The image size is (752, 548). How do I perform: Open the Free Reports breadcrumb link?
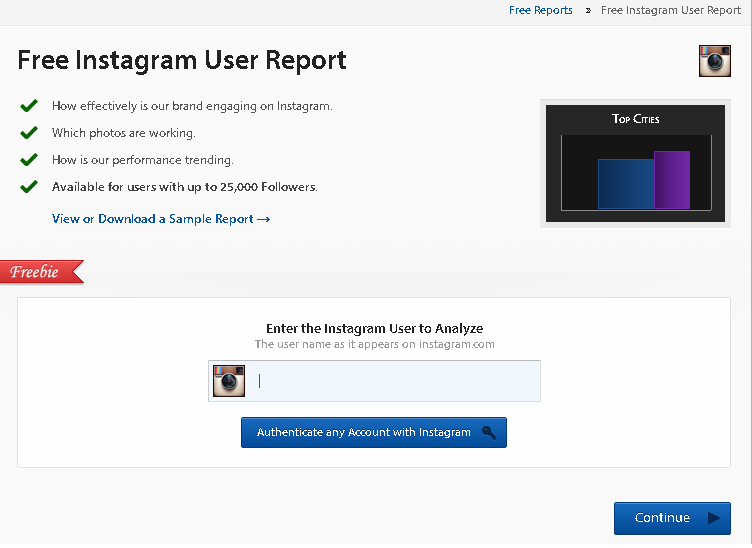coord(540,10)
